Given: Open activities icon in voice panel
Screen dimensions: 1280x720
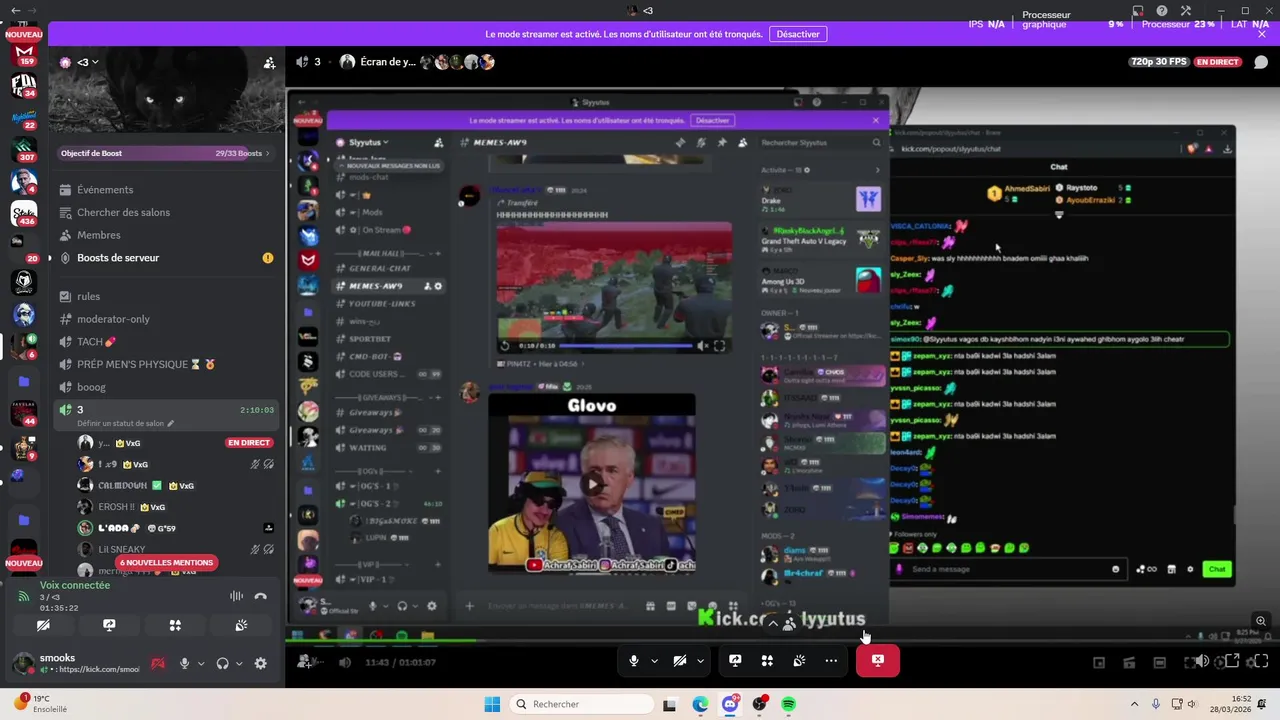Looking at the screenshot, I should [x=175, y=625].
